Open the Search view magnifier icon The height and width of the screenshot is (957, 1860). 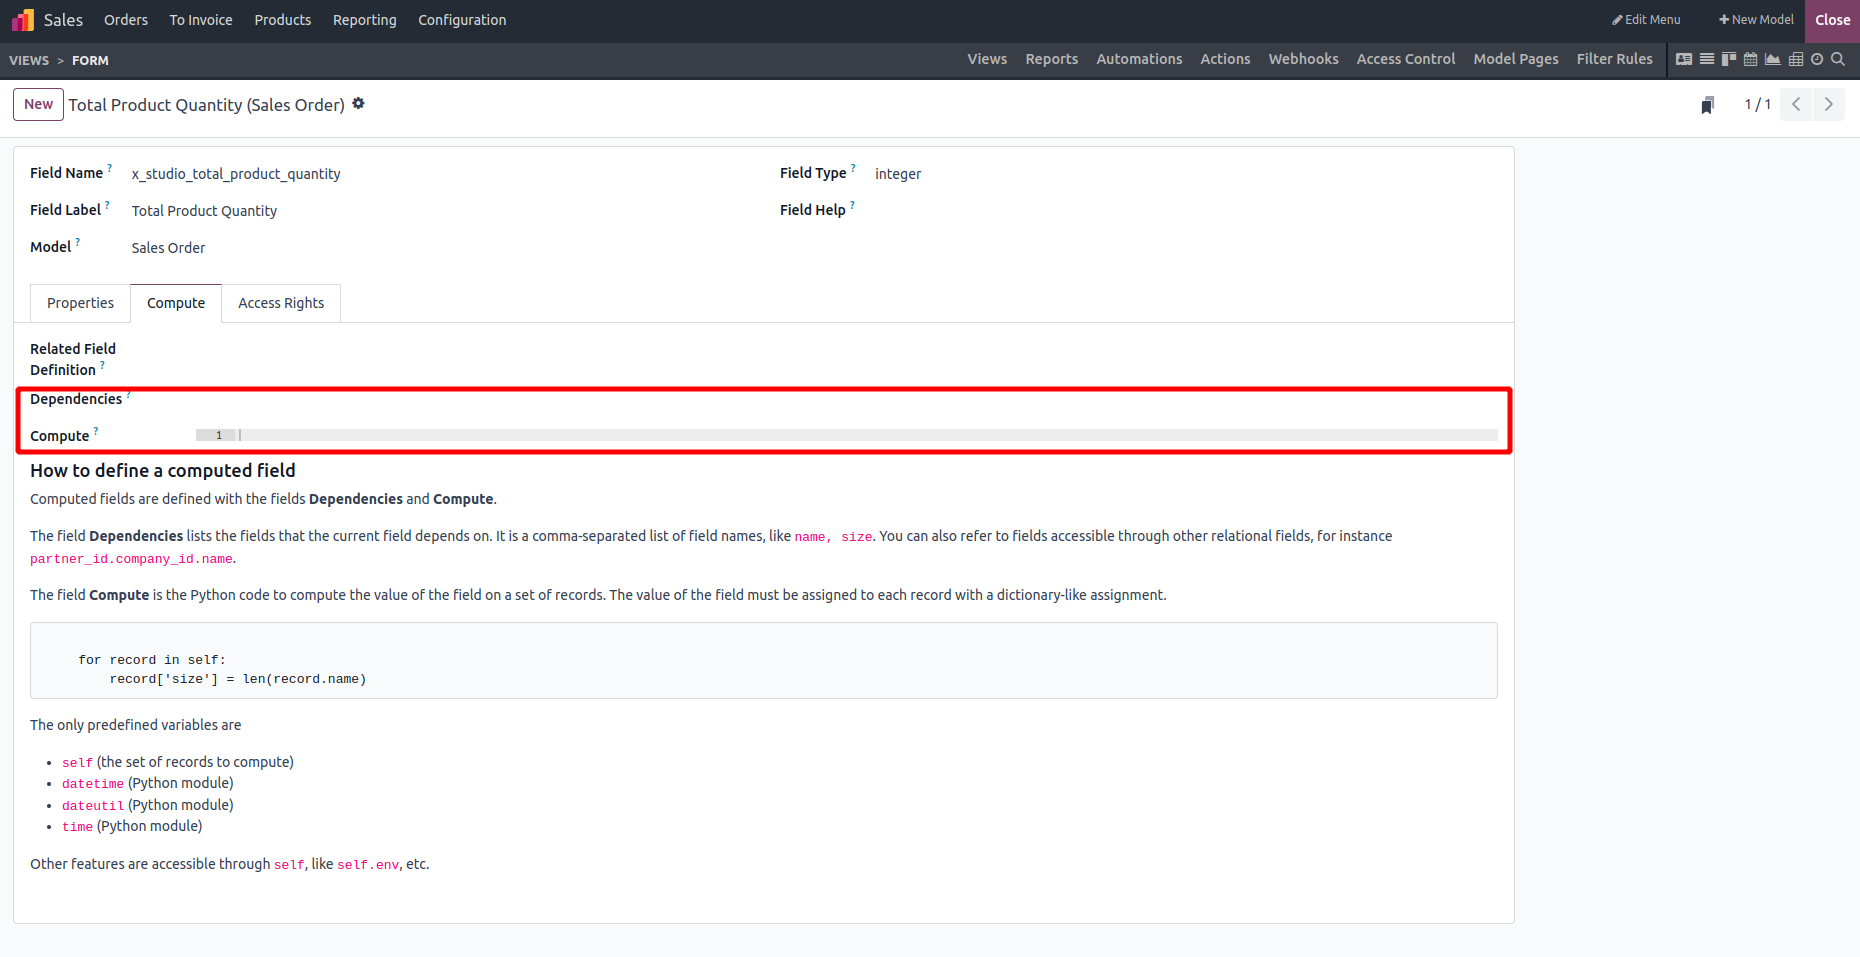coord(1838,59)
